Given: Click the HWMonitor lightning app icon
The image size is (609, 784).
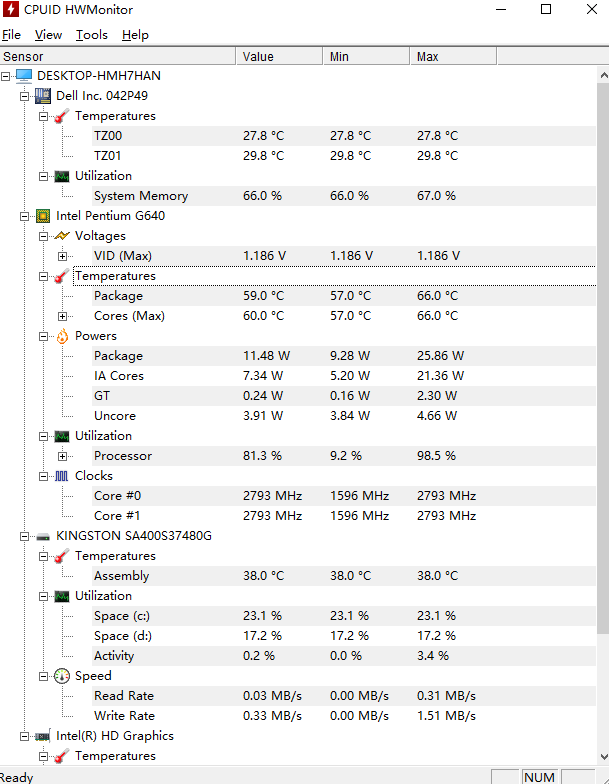Looking at the screenshot, I should [12, 10].
